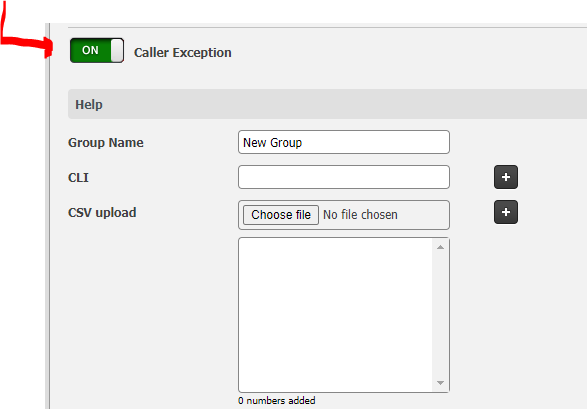Screen dimensions: 587x409
Task: Click the numbers list scroll-down arrow
Action: tap(441, 383)
